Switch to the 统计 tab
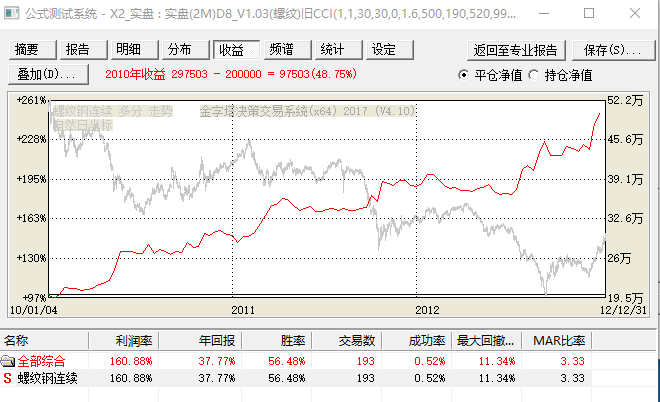The height and width of the screenshot is (402, 660). click(x=338, y=50)
